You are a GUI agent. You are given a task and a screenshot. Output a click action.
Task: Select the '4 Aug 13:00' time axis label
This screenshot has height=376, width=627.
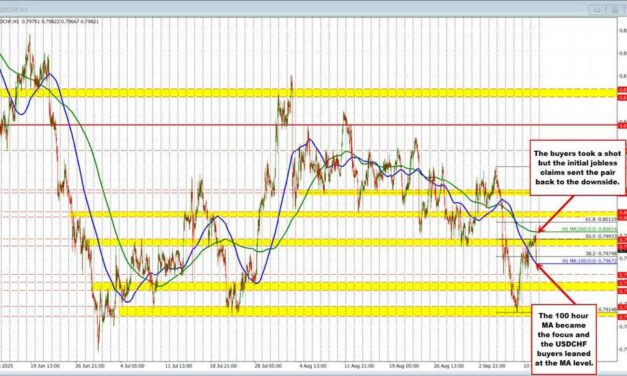313,366
